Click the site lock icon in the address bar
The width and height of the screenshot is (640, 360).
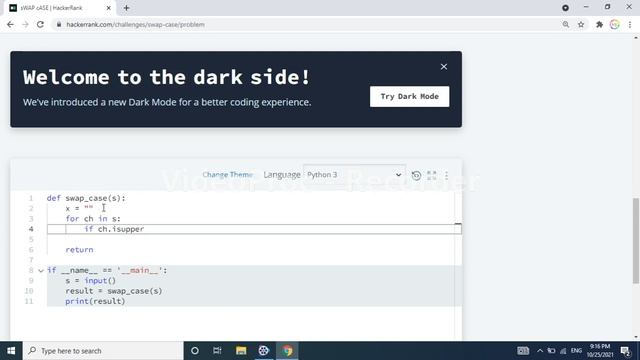59,24
